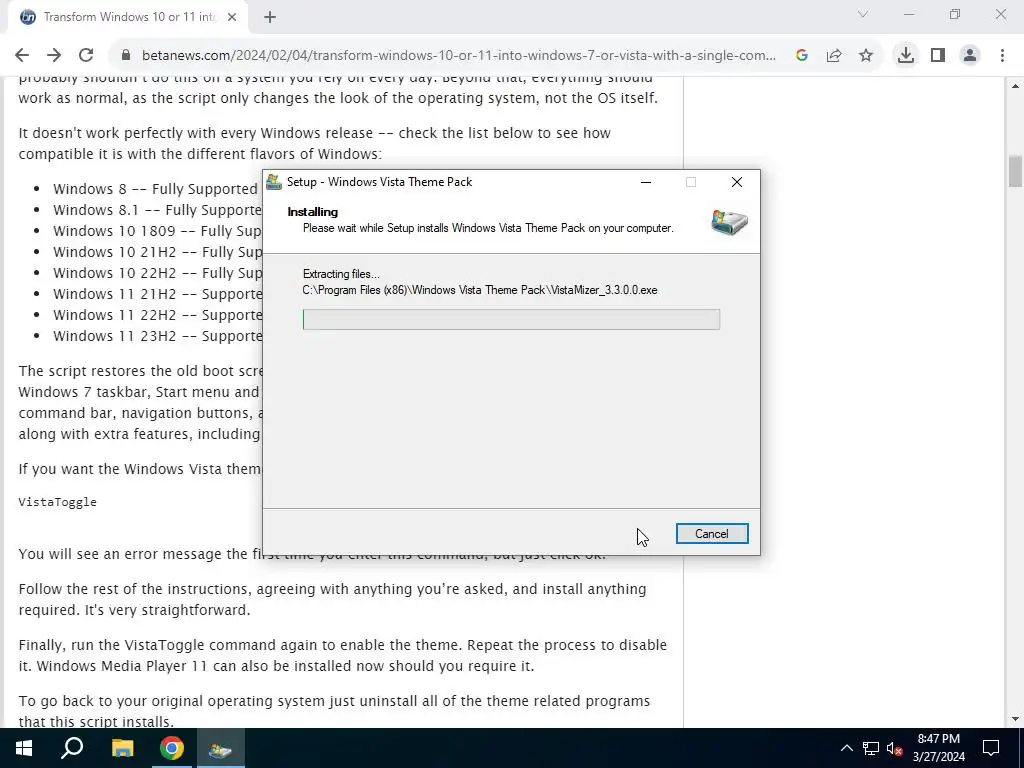Cancel the Vista Theme Pack installation
Image resolution: width=1024 pixels, height=768 pixels.
coord(712,534)
